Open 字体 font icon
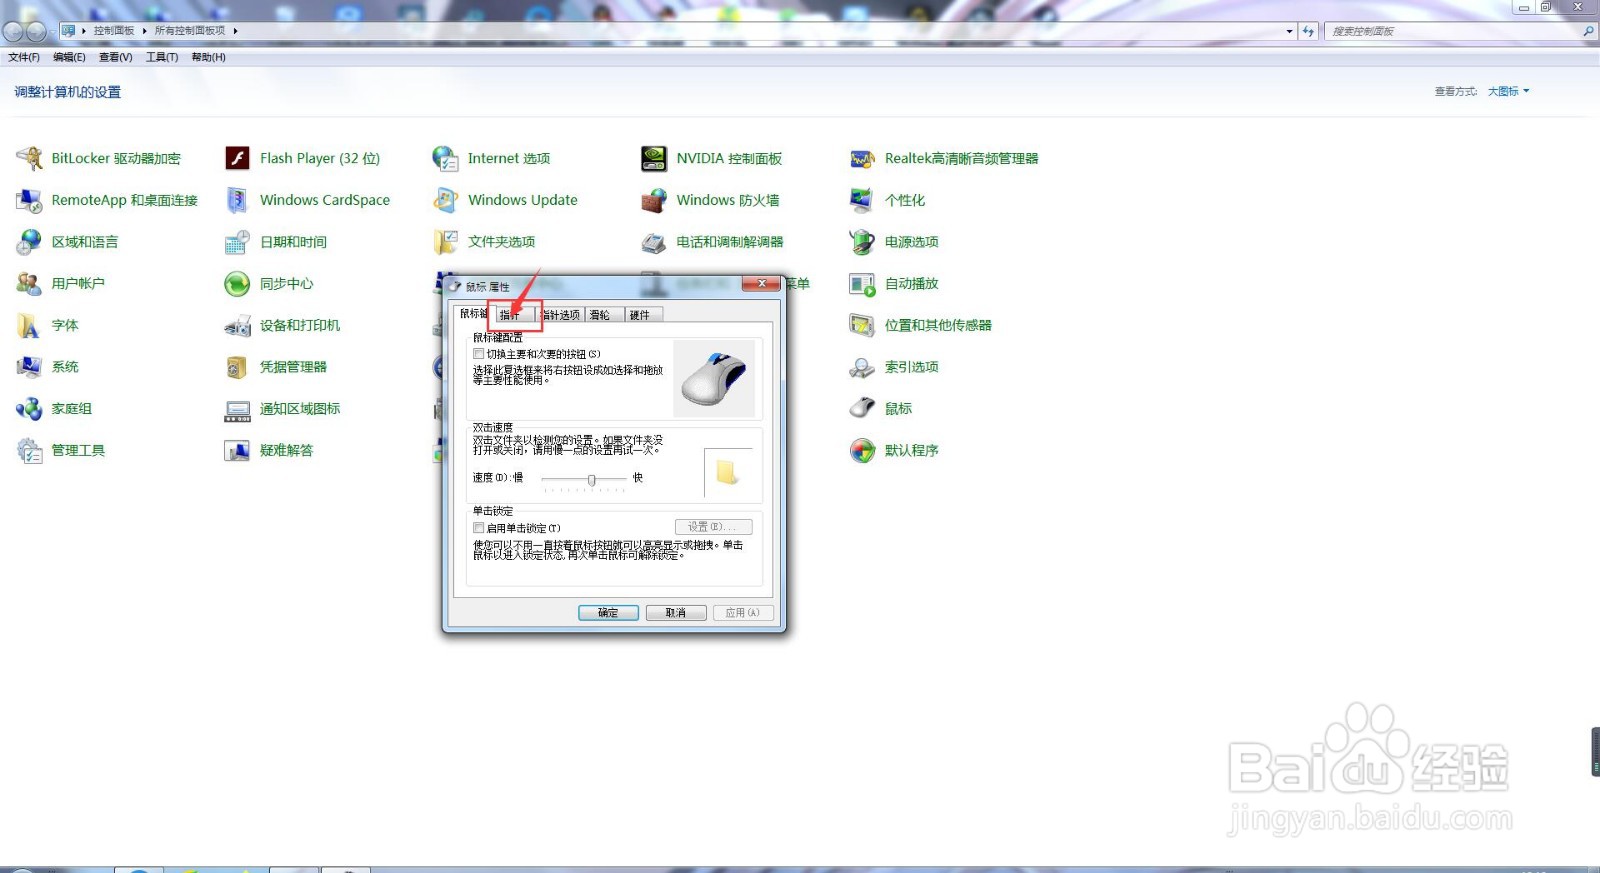The height and width of the screenshot is (873, 1600). point(29,325)
